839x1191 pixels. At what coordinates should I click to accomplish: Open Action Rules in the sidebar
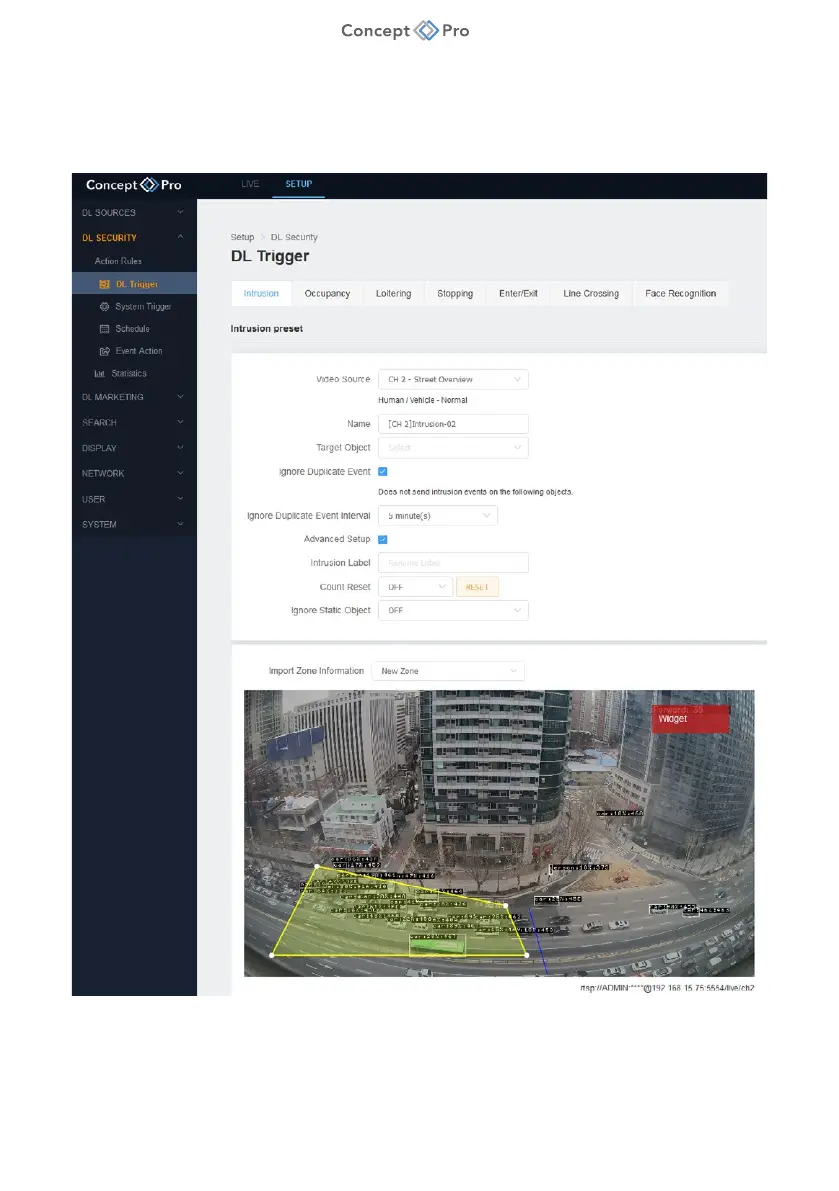[x=118, y=261]
